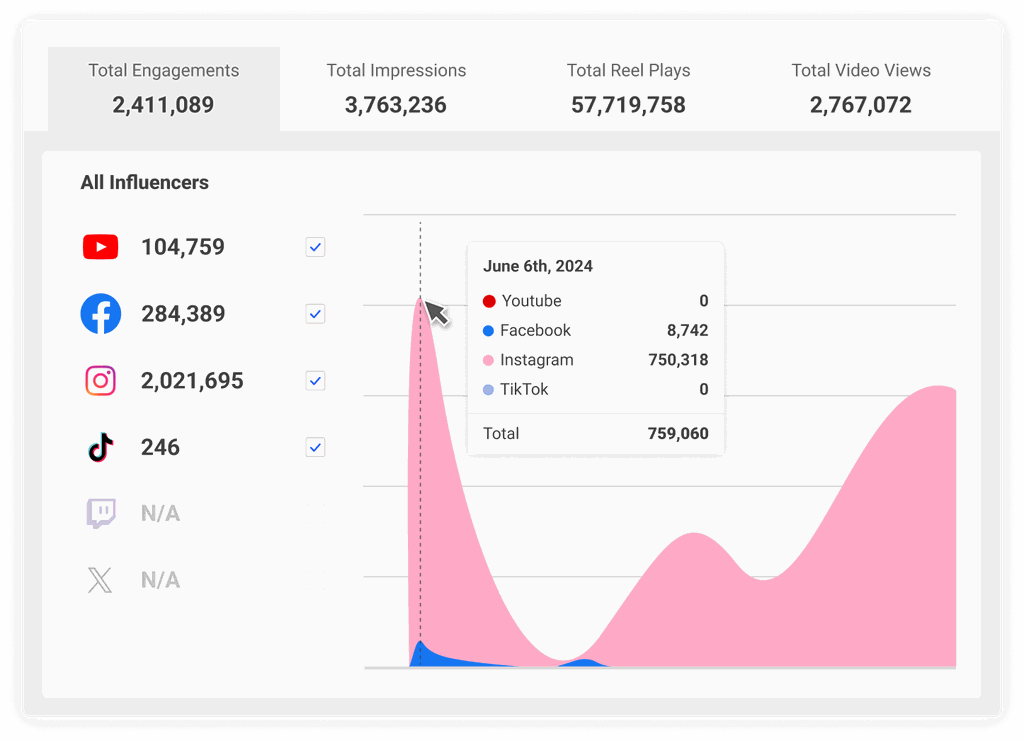Open the Total Reel Plays tab

pyautogui.click(x=628, y=88)
